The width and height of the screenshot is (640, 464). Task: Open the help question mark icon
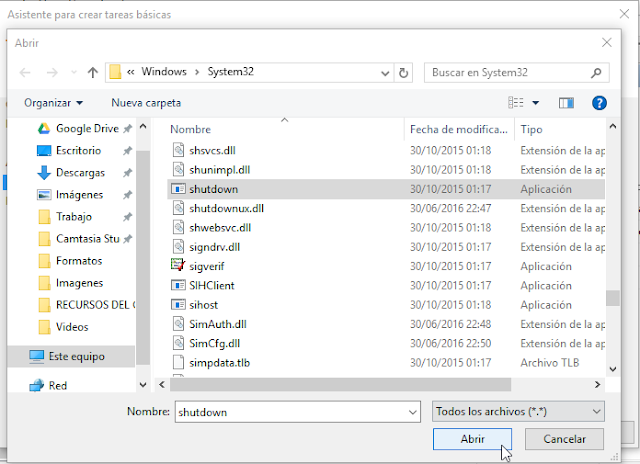coord(599,103)
